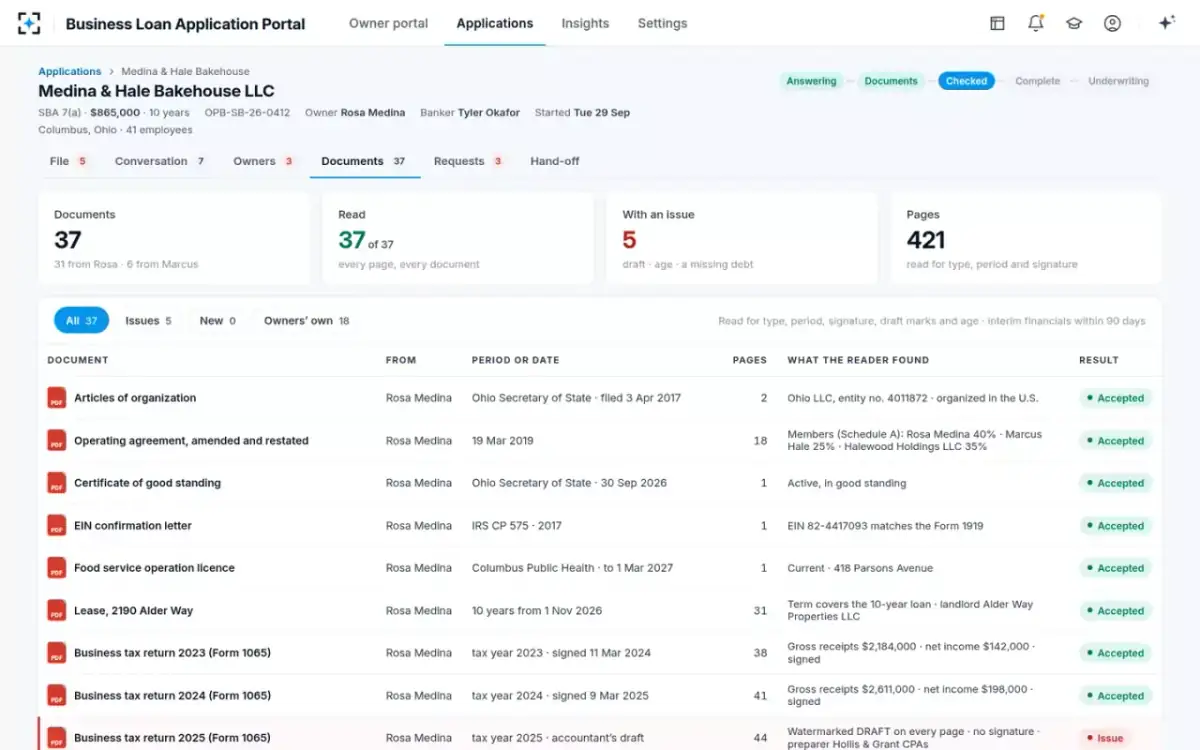Switch to the Hand-off tab

[555, 161]
